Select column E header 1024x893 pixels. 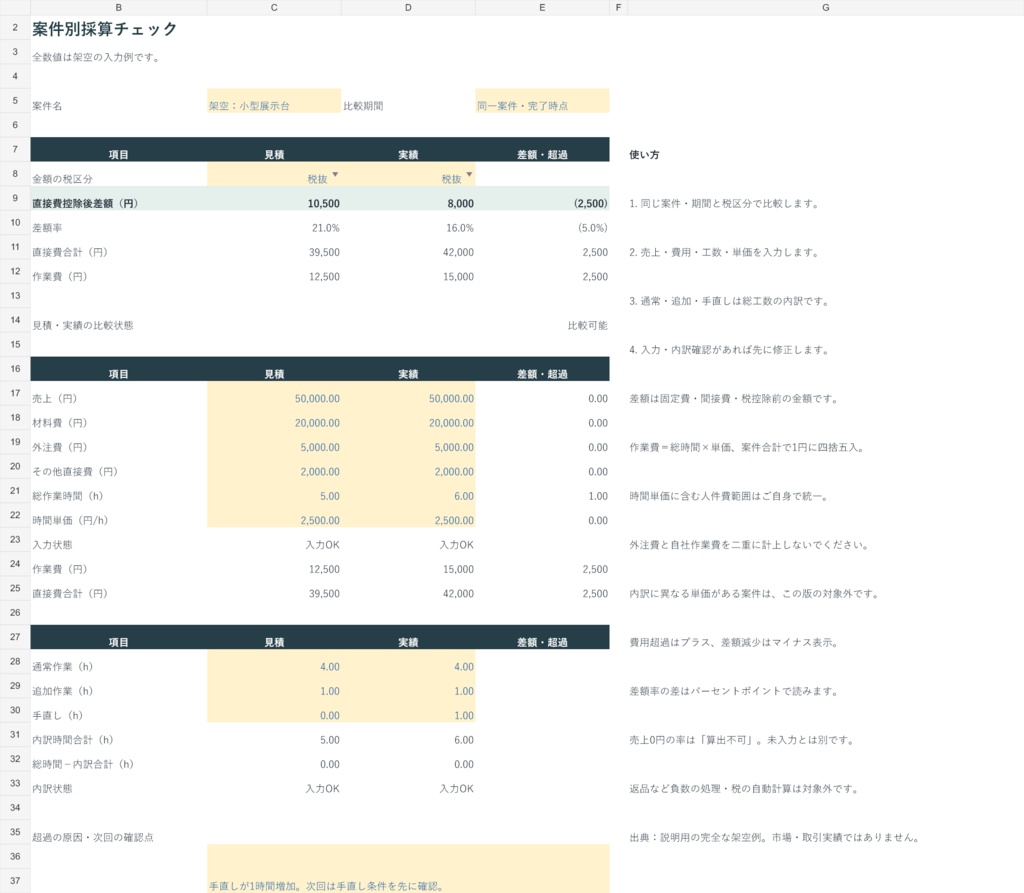(x=542, y=8)
